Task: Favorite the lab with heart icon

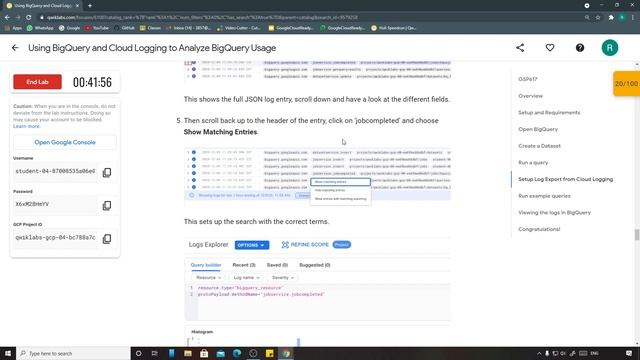Action: point(550,48)
